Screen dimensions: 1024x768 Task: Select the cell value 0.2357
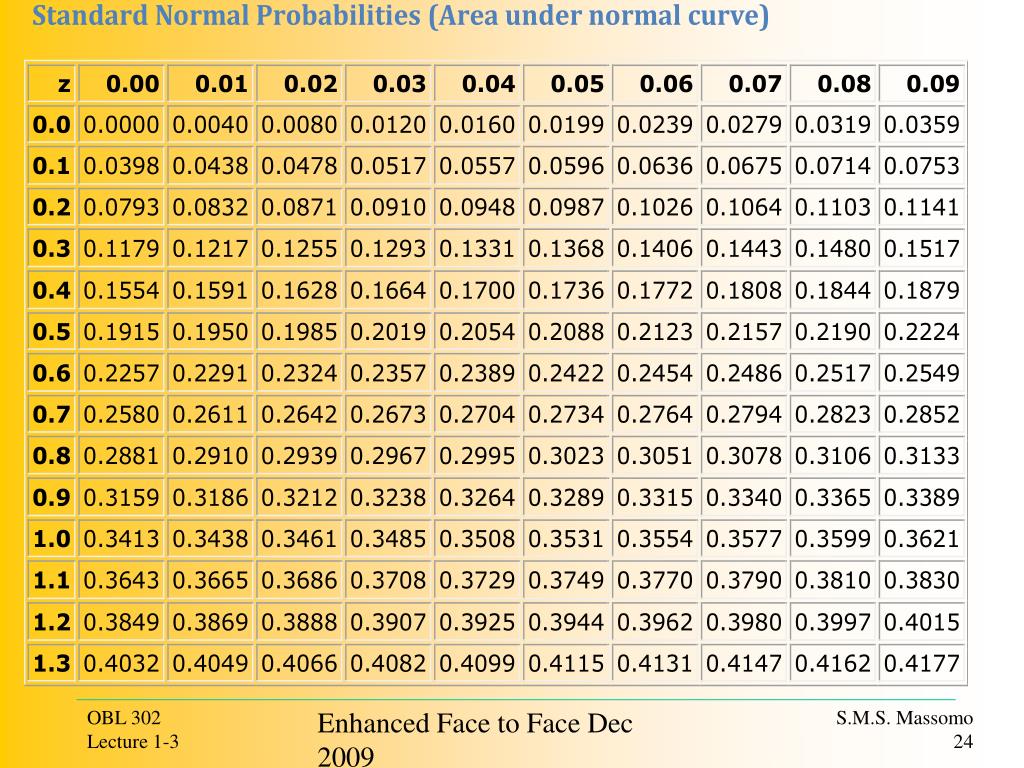pos(389,374)
